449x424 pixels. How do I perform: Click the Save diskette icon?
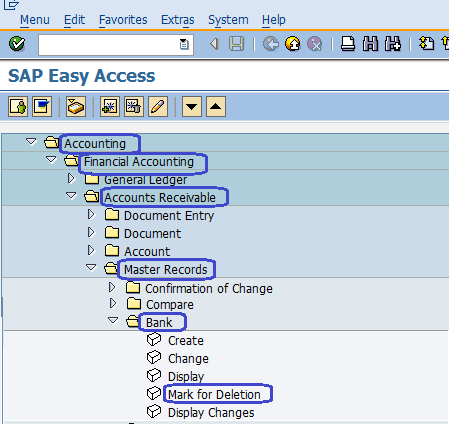point(237,44)
